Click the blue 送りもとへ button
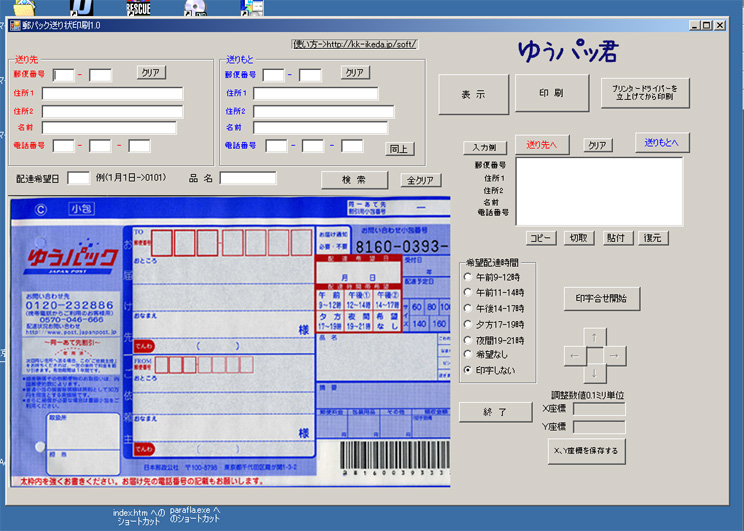Viewport: 744px width, 531px height. click(662, 142)
